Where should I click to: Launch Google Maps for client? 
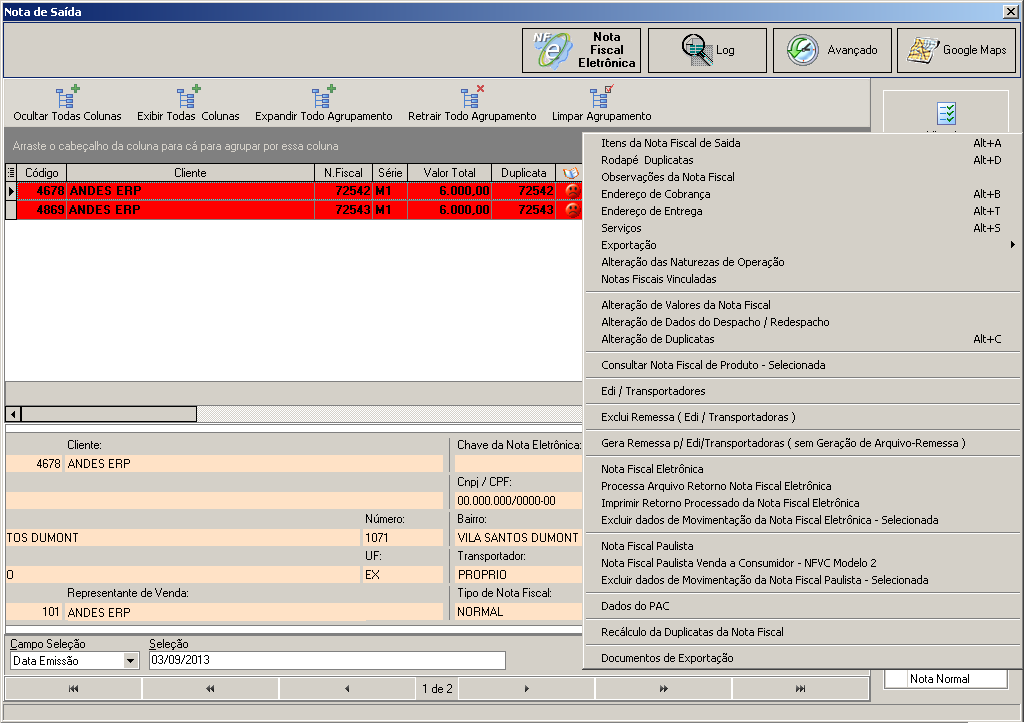point(957,50)
